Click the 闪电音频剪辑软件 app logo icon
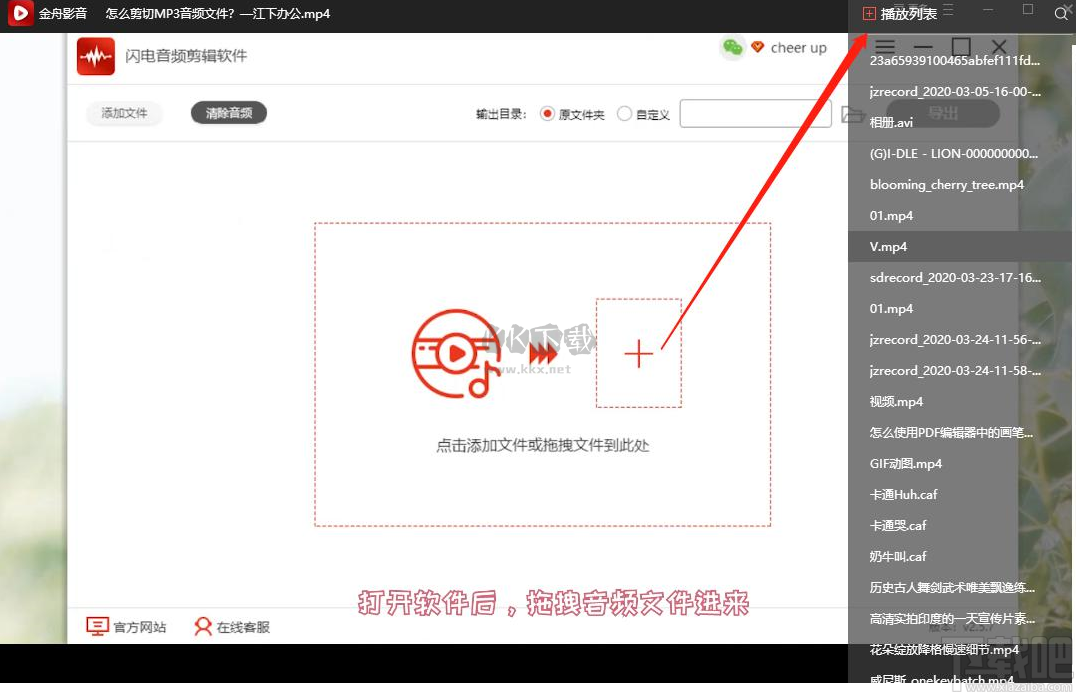Viewport: 1076px width, 692px height. click(95, 56)
